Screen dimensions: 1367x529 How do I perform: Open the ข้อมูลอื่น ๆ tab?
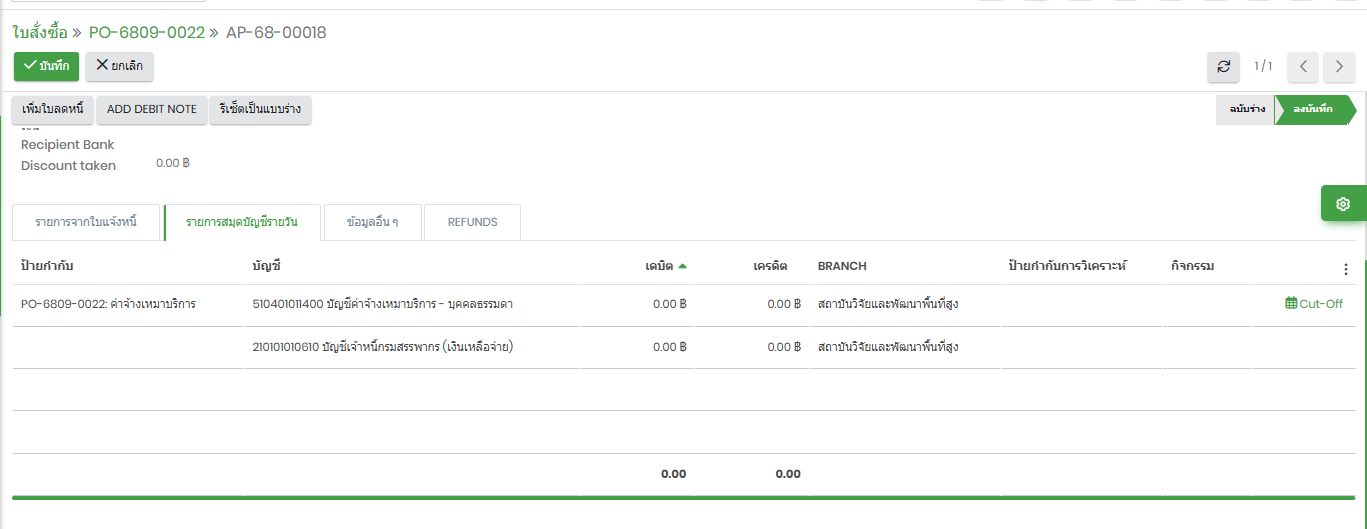pos(372,223)
